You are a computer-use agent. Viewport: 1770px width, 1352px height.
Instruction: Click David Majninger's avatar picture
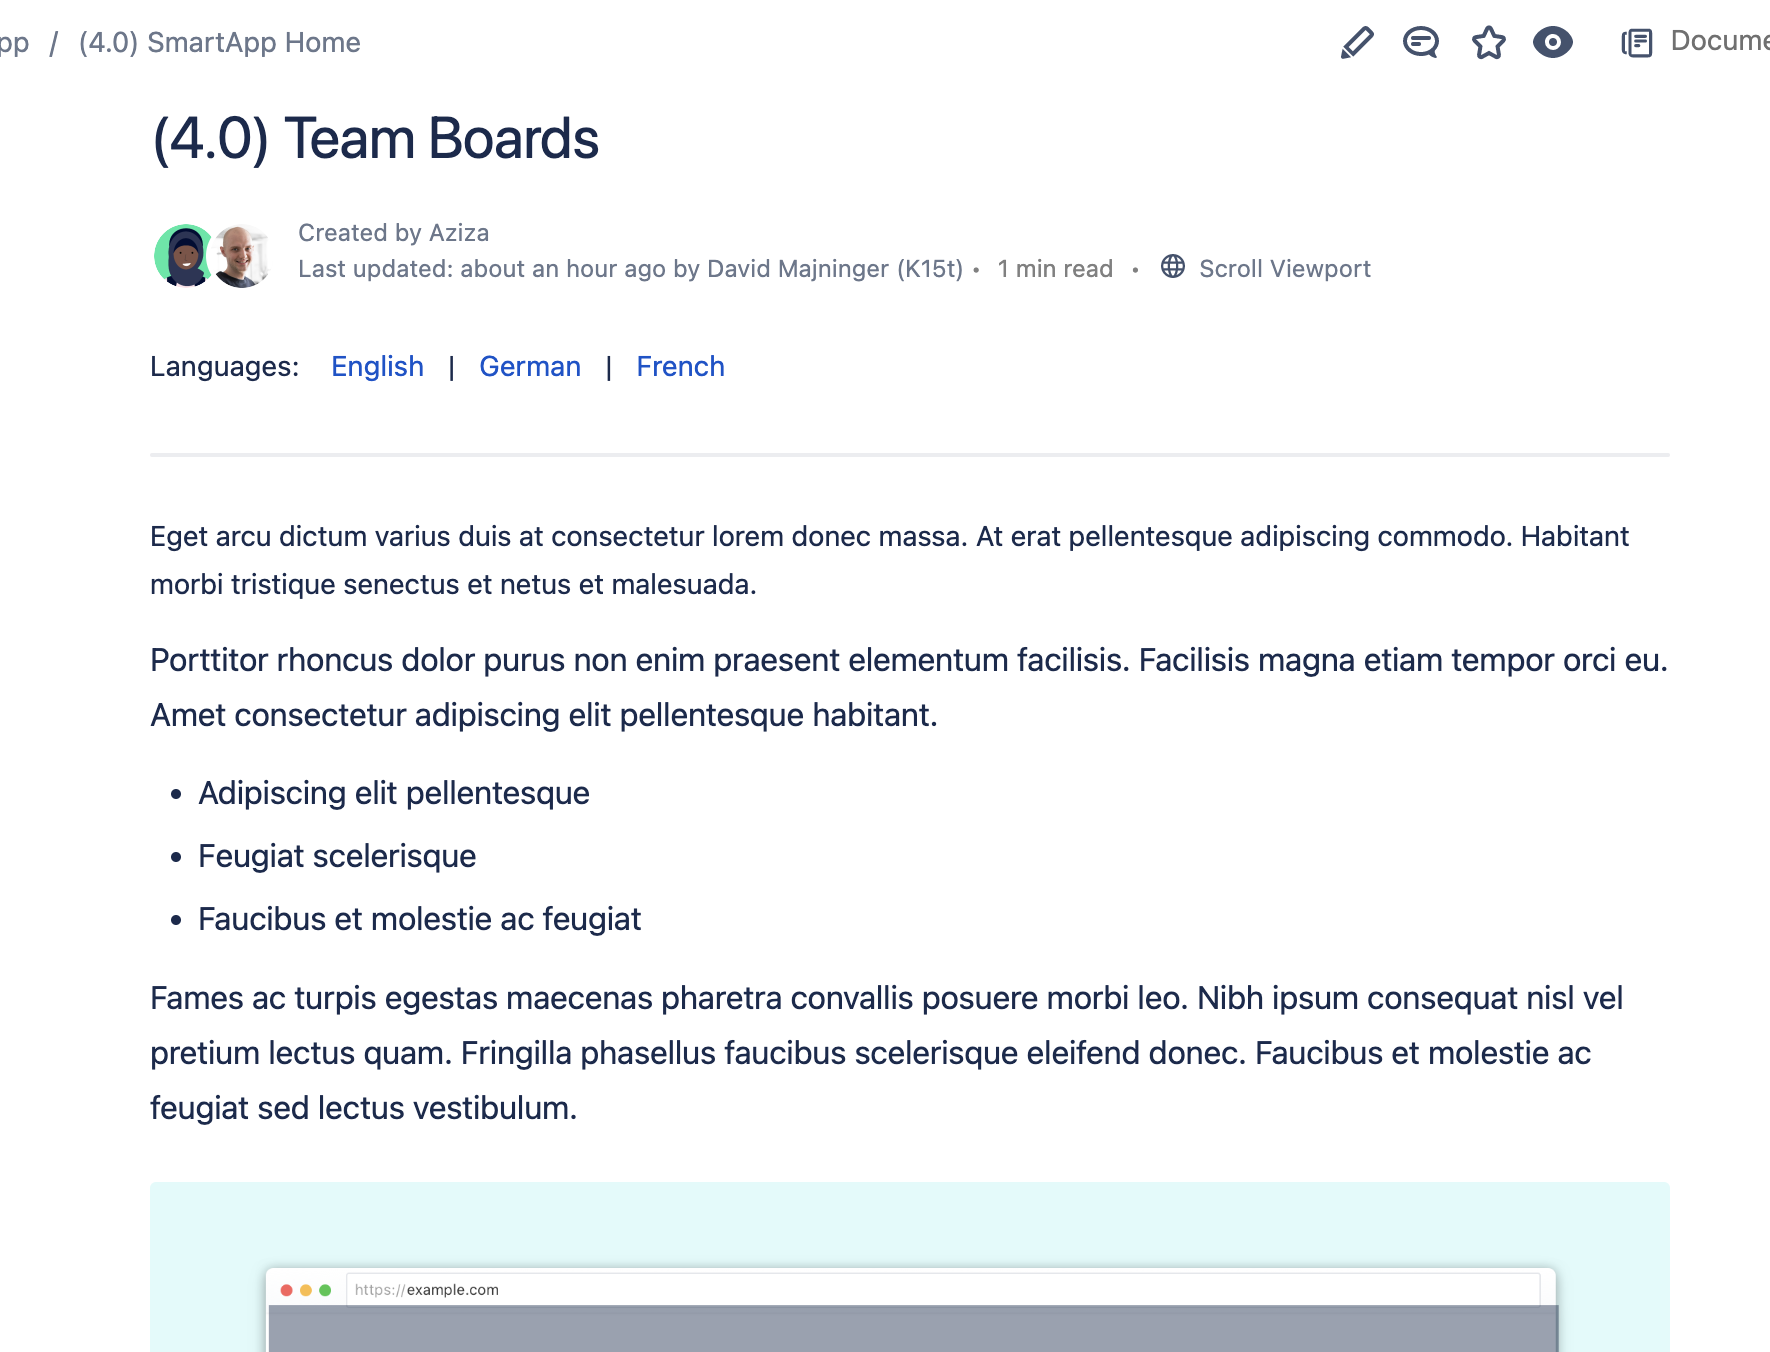[243, 256]
